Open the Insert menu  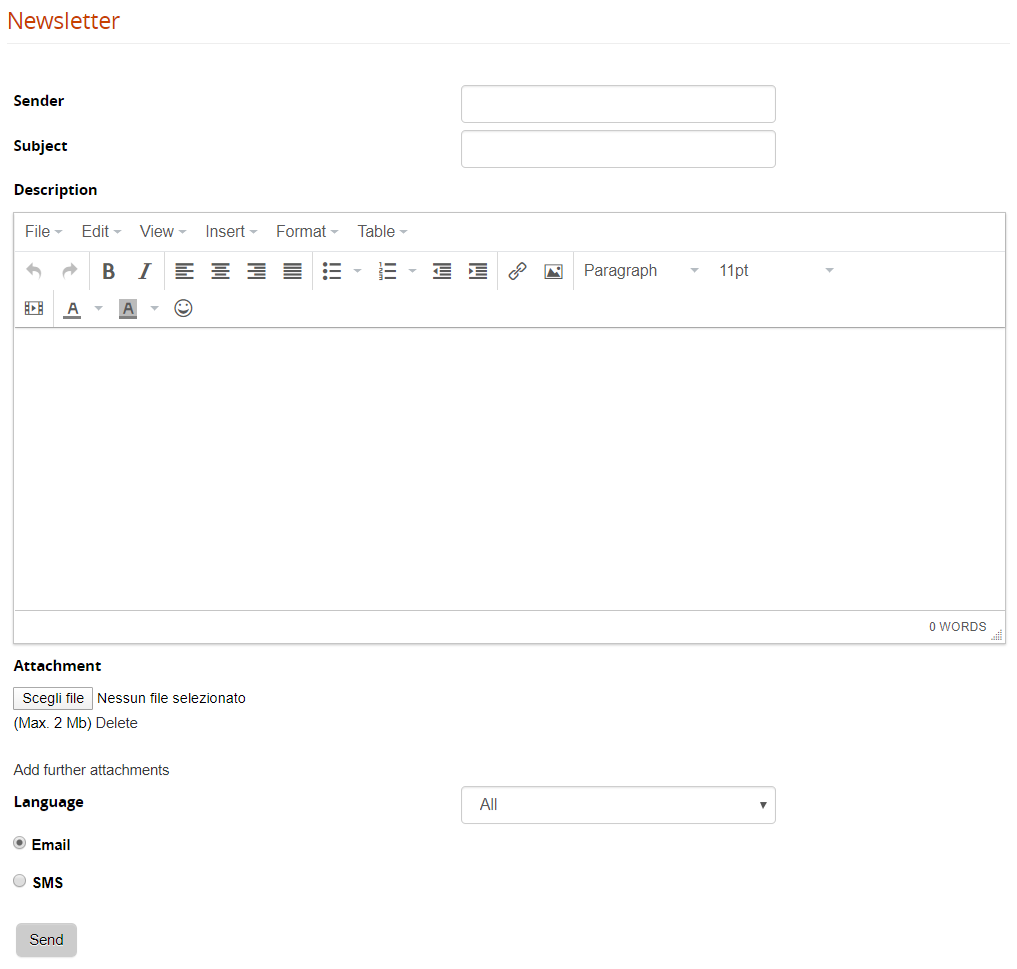click(231, 231)
